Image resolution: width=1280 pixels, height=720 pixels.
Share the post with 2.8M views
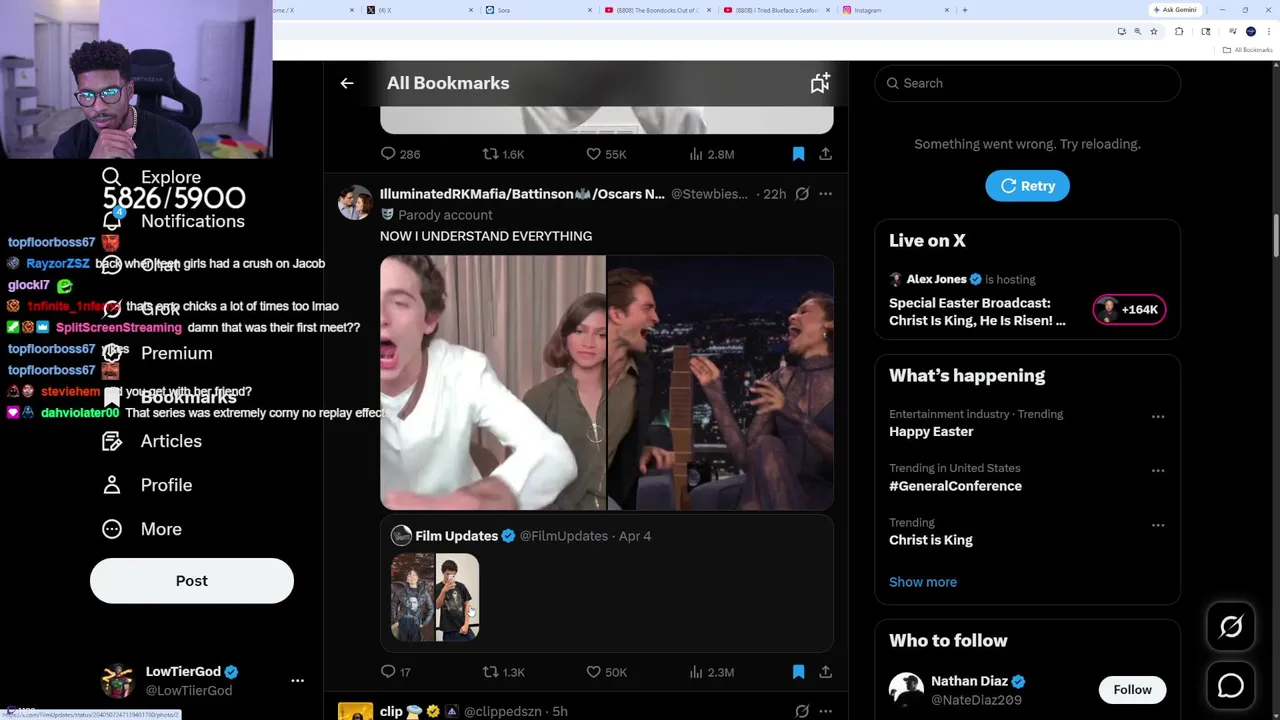[x=825, y=154]
